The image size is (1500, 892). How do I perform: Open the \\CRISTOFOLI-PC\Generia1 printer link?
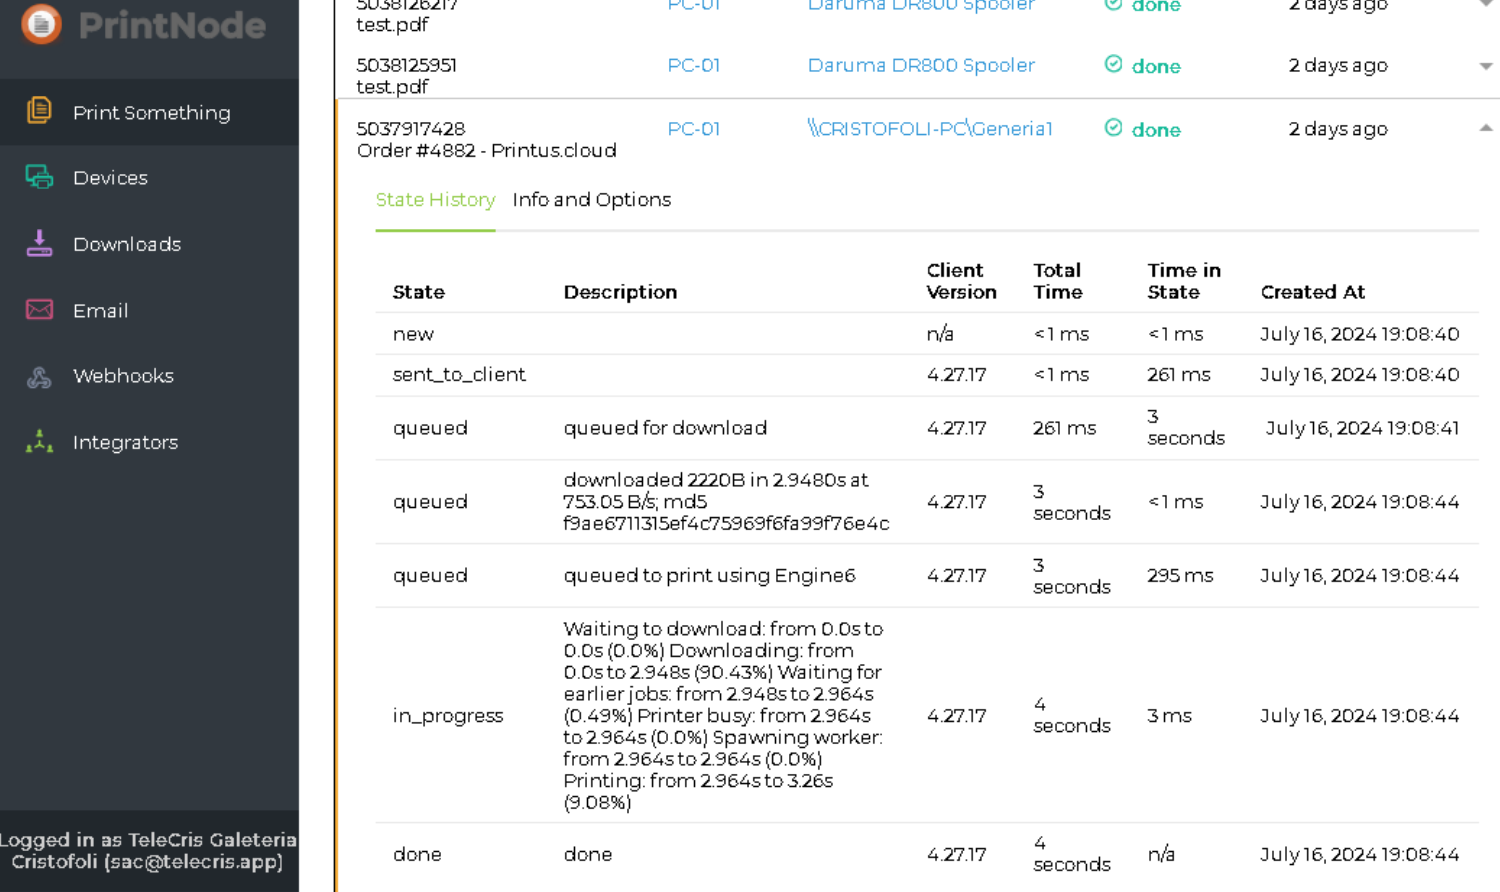tap(929, 129)
